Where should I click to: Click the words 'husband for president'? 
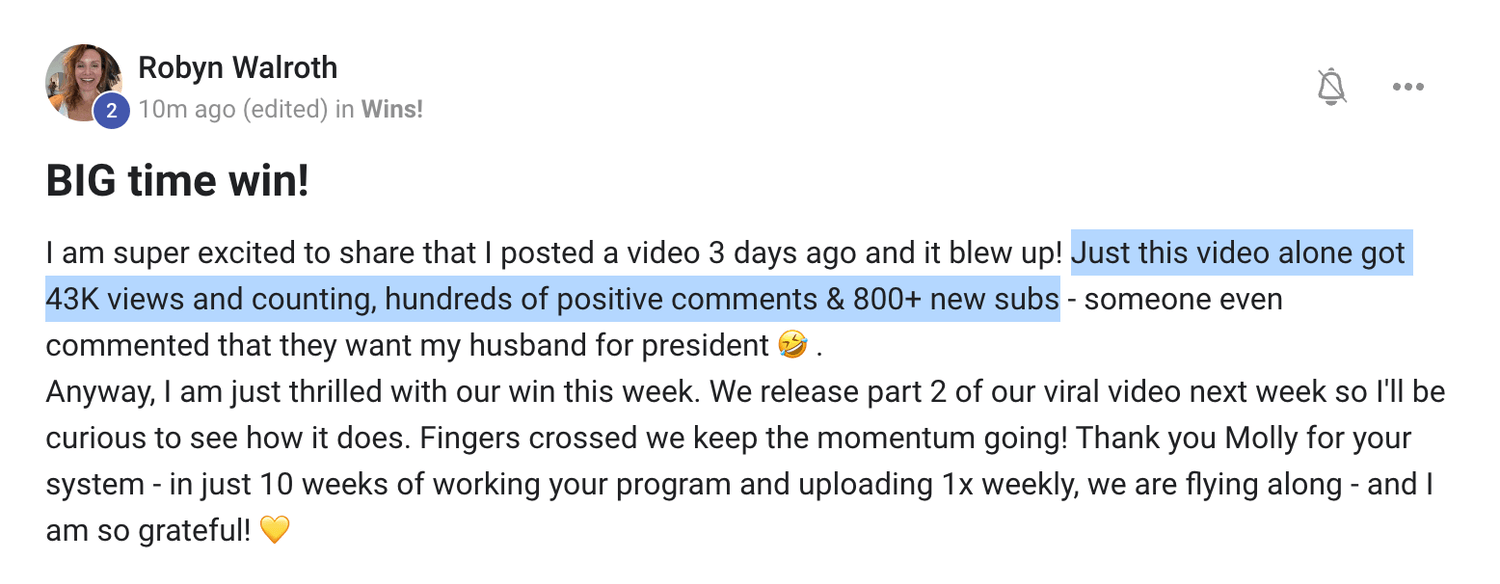pos(618,346)
